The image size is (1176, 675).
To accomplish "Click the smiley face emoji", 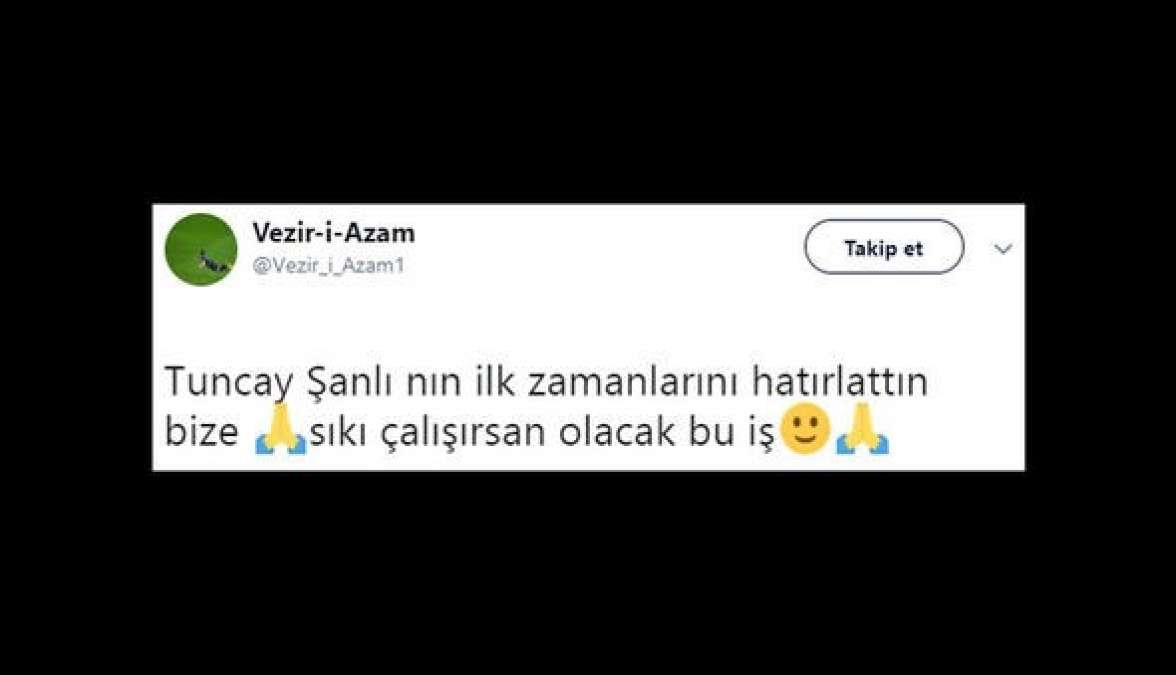I will click(x=806, y=429).
